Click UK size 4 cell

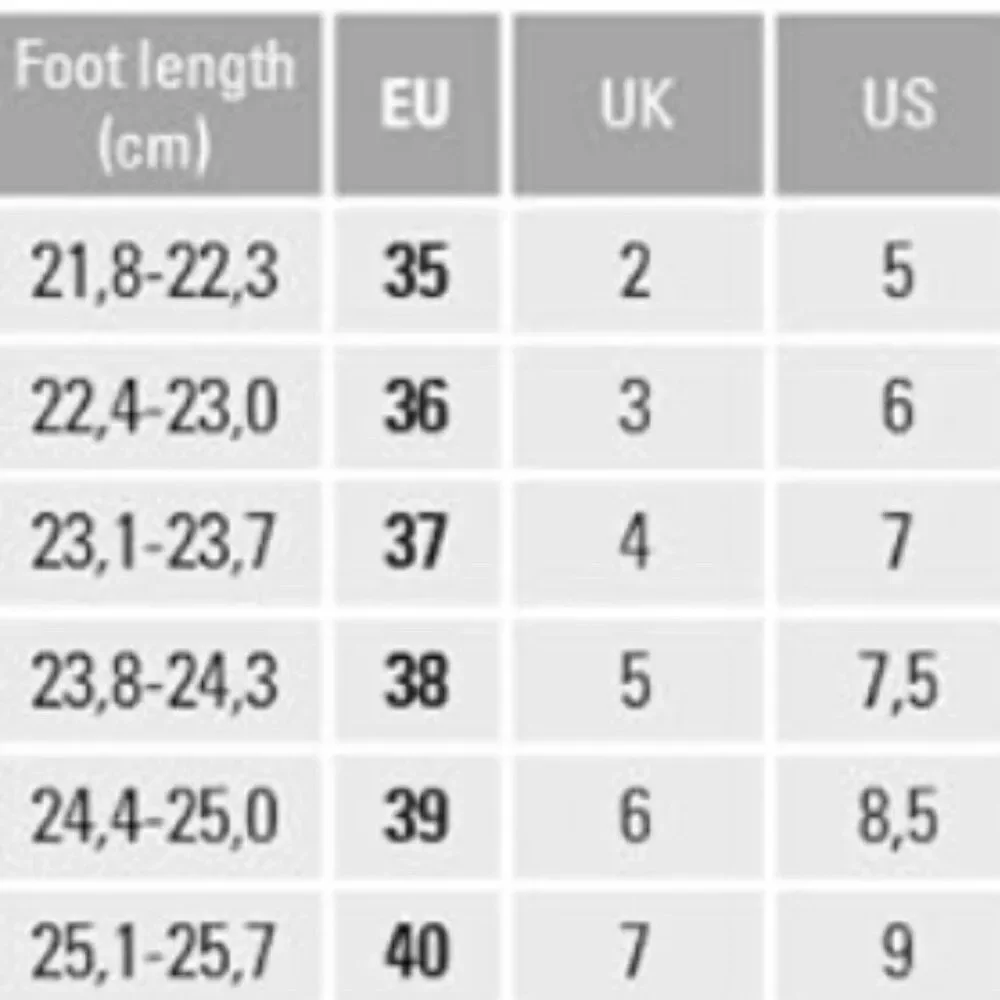tap(638, 543)
